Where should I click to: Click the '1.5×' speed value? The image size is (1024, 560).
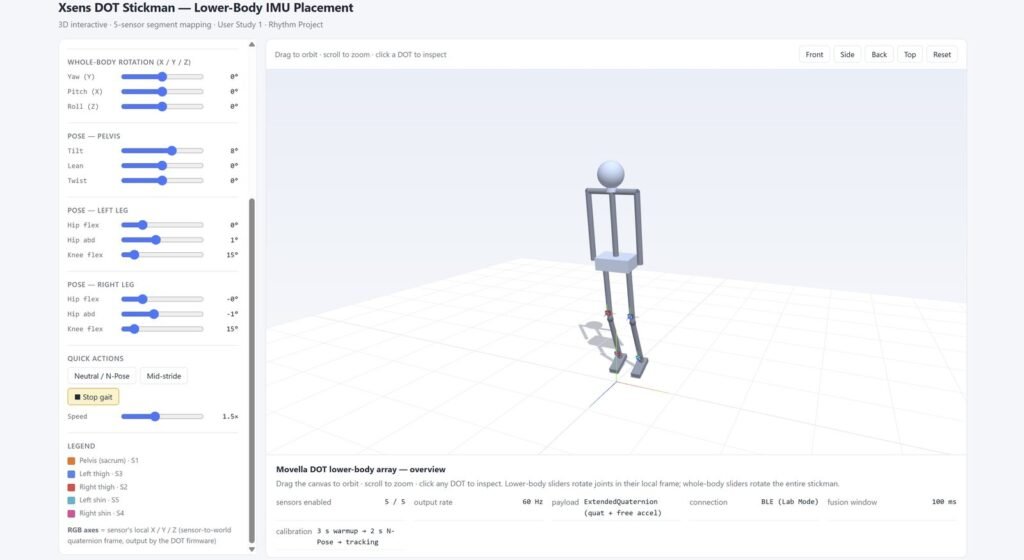pos(230,416)
